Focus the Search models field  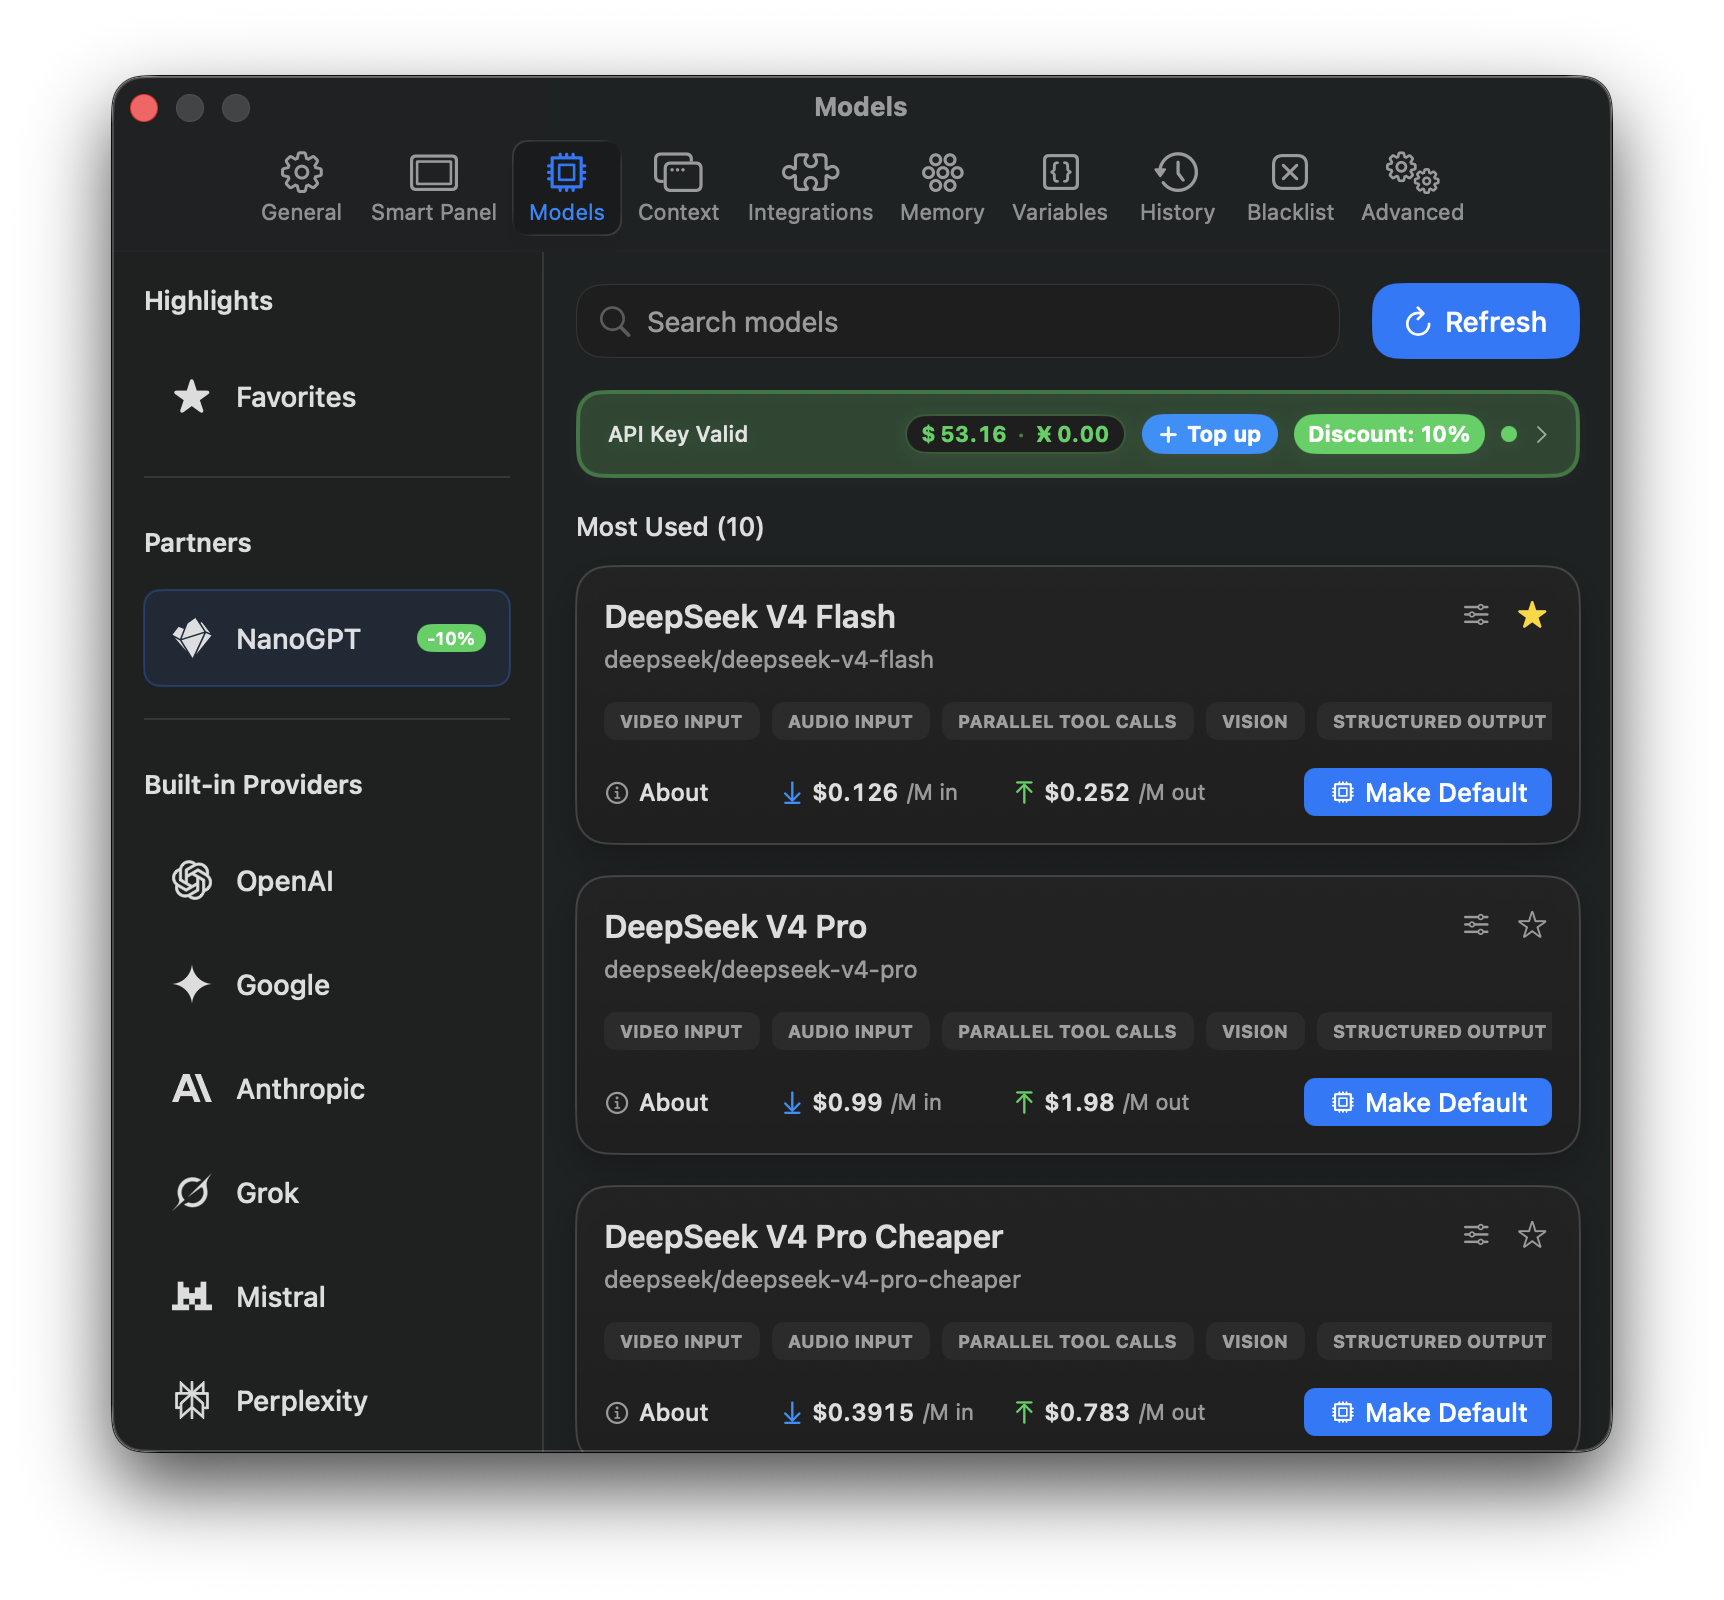958,321
